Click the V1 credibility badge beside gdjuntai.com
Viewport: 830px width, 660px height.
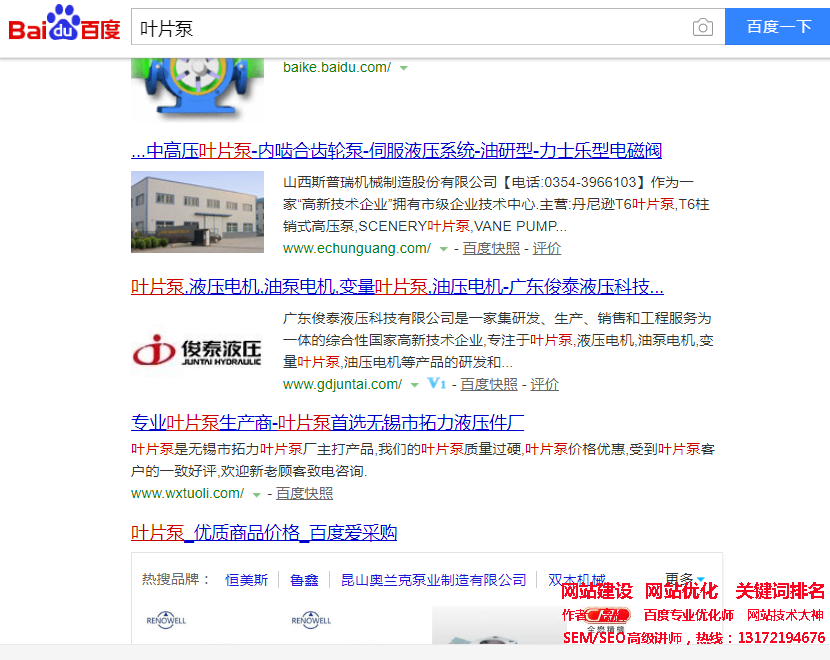tap(435, 384)
